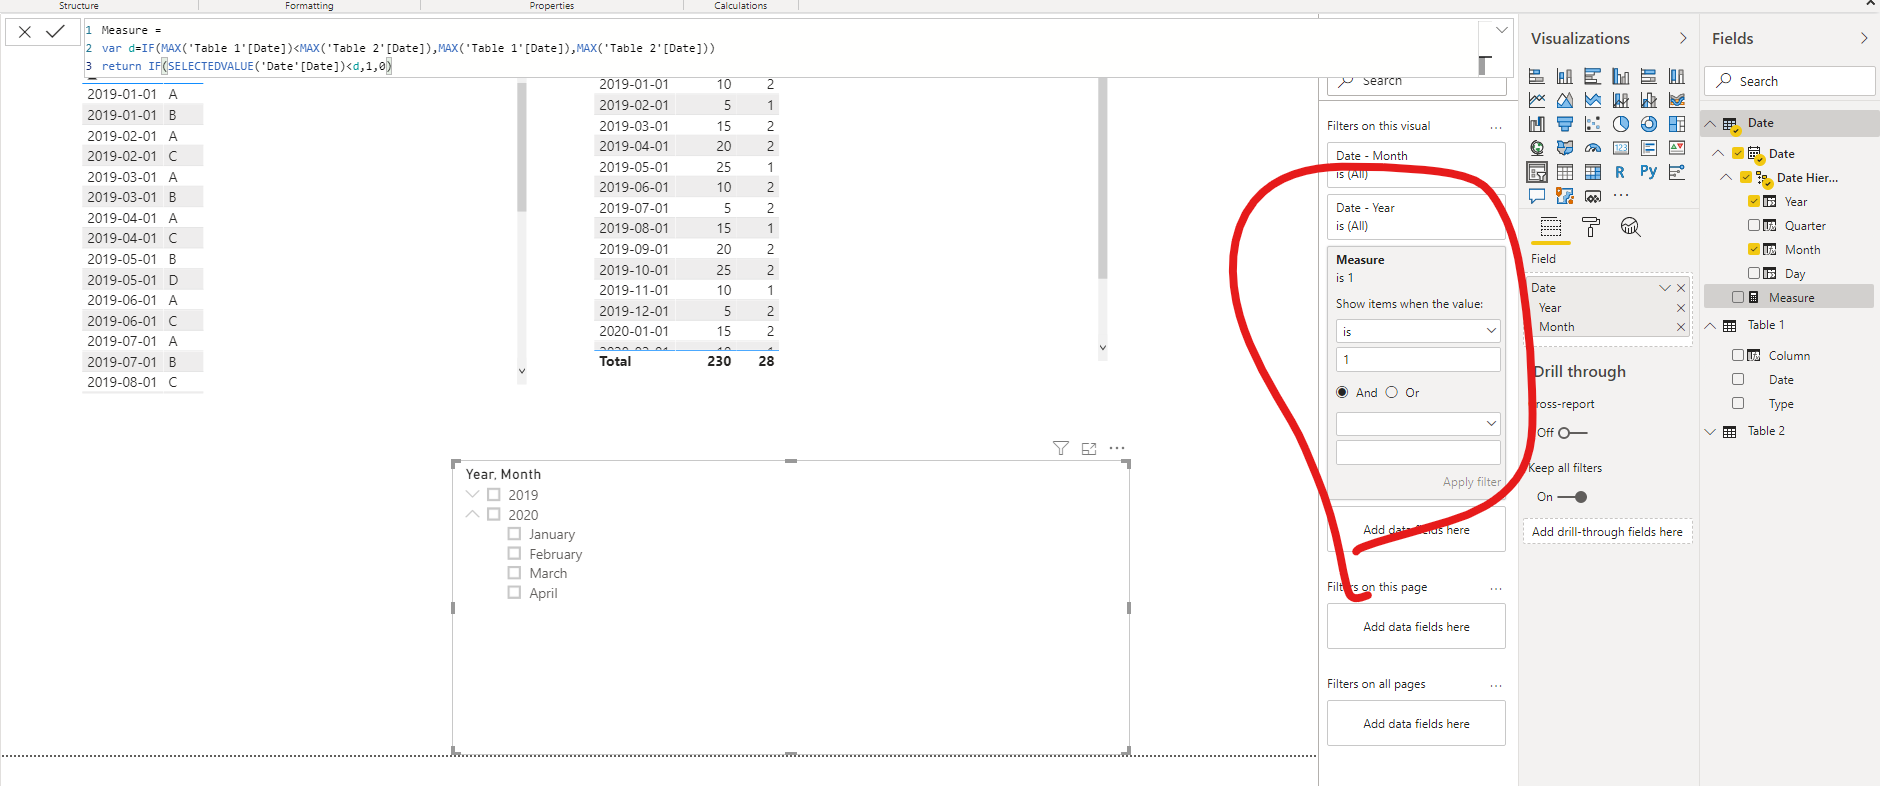Click the filter value input containing 1
This screenshot has height=786, width=1880.
(x=1418, y=360)
